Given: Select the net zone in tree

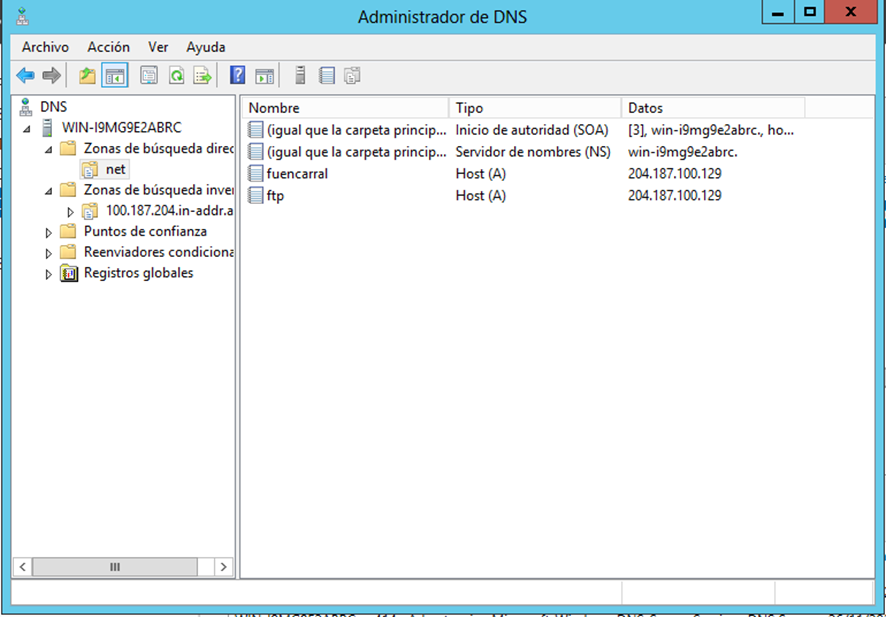Looking at the screenshot, I should point(115,169).
